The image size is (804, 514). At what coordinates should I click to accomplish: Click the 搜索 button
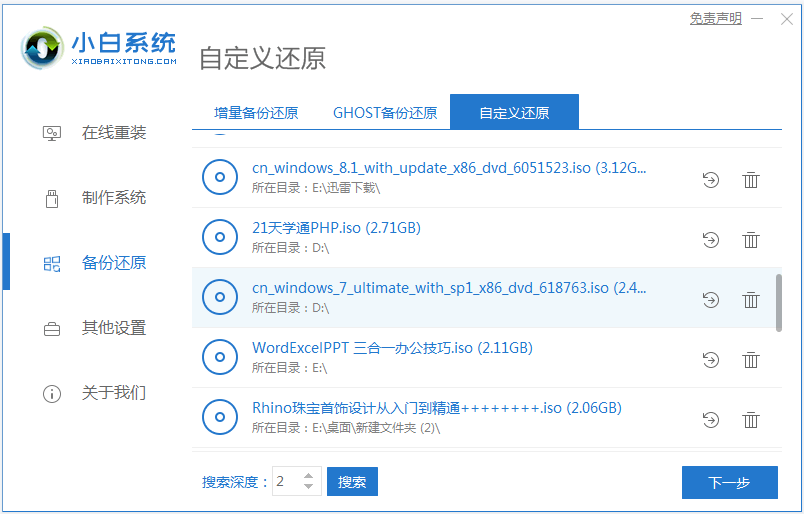[352, 481]
